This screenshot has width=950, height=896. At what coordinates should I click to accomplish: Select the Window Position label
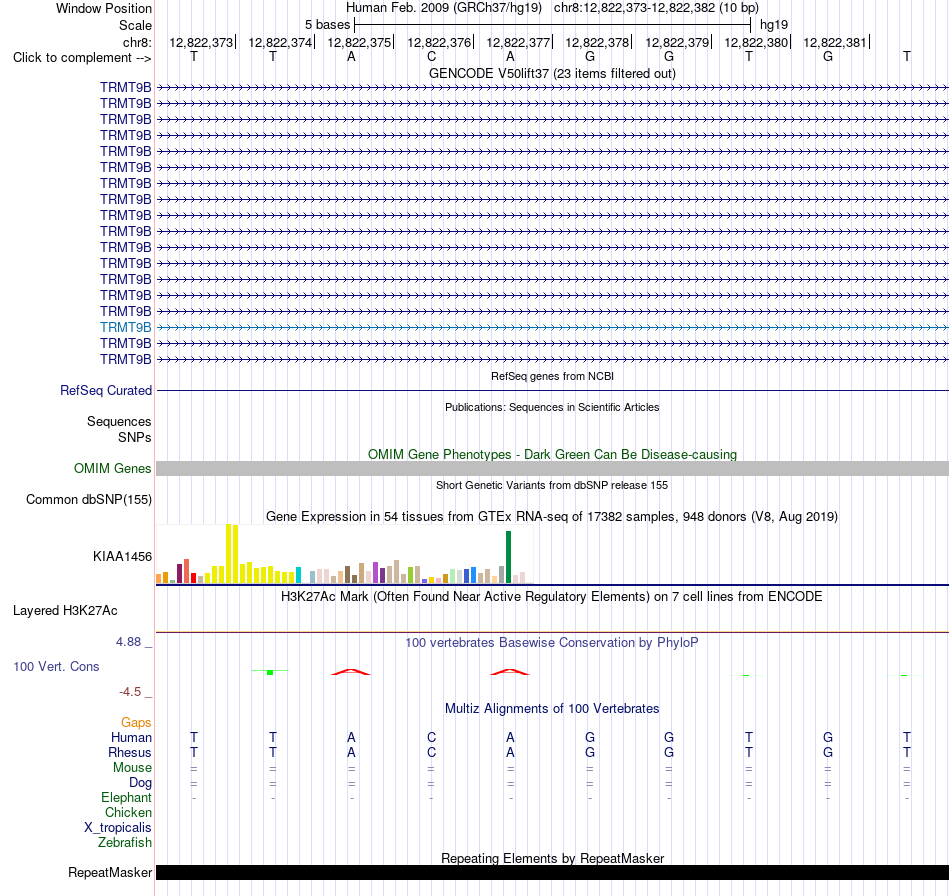pos(104,8)
